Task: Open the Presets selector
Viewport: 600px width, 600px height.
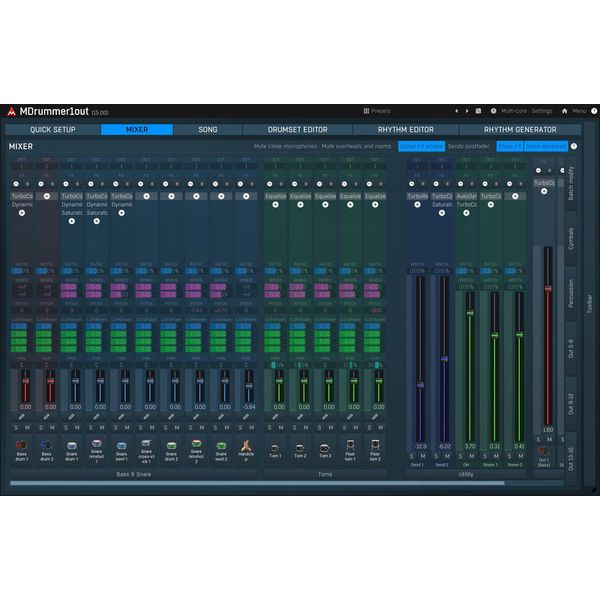Action: coord(377,111)
